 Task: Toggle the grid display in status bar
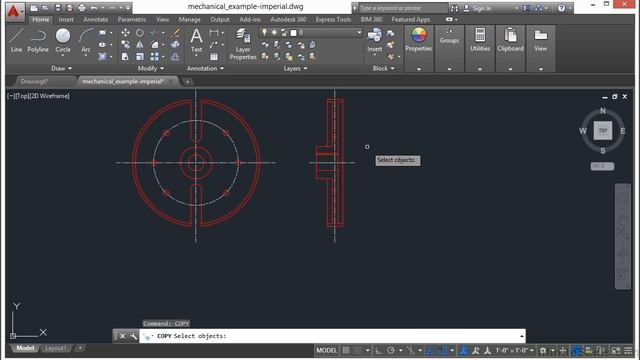(346, 350)
